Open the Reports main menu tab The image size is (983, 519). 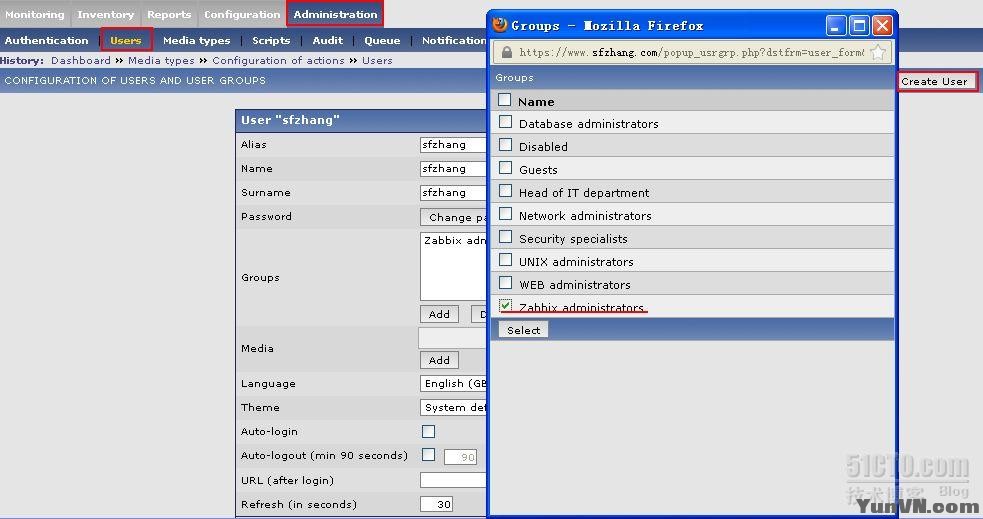point(169,14)
